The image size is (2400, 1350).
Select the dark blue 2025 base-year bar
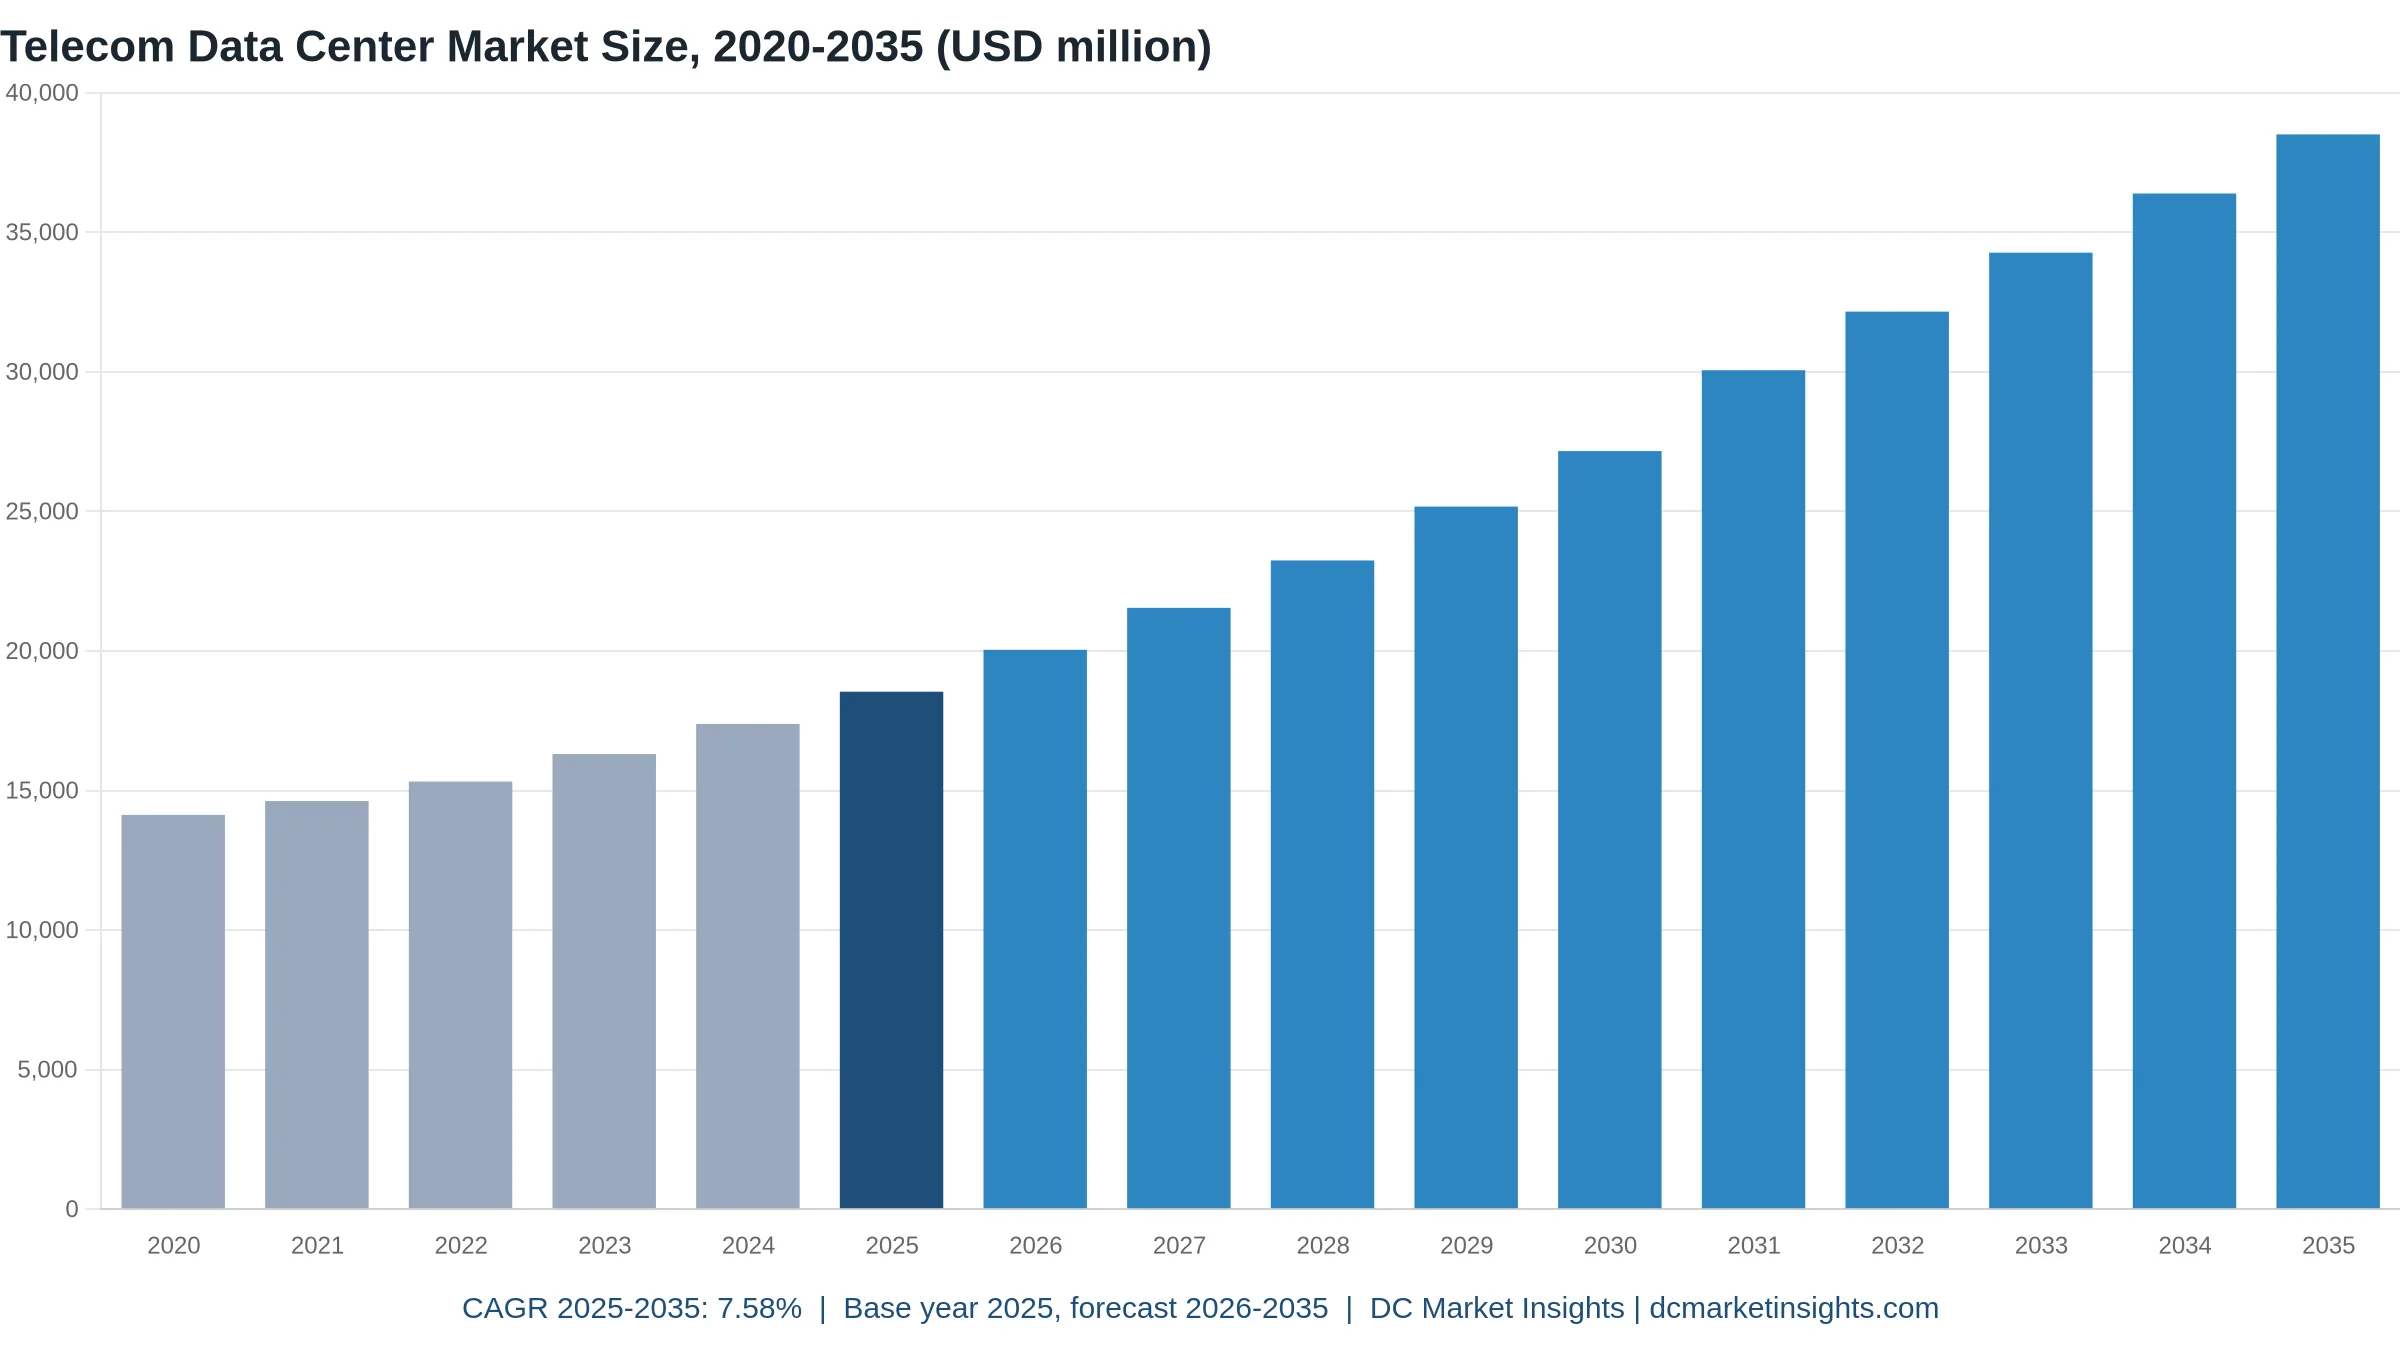891,950
